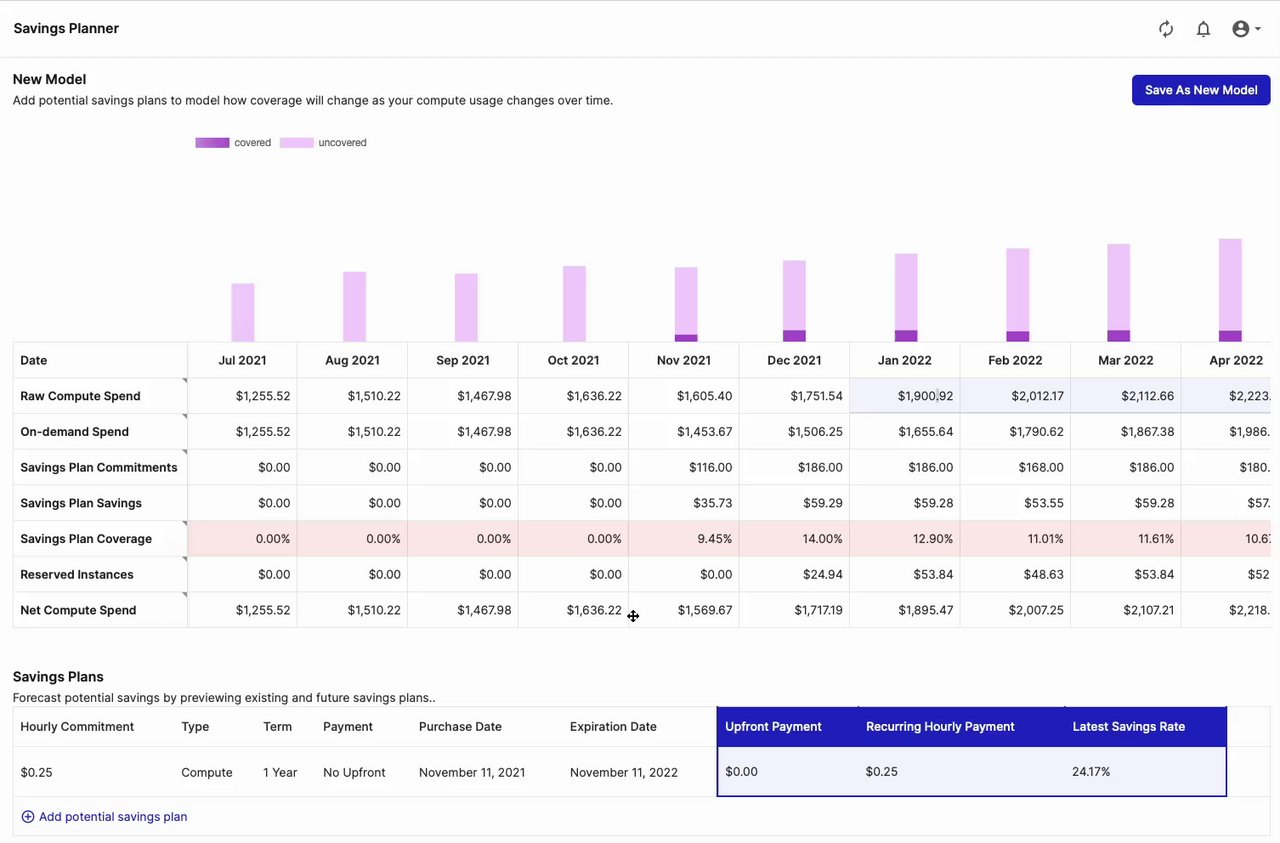Toggle the covered legend swatch
Viewport: 1280px width, 843px height.
[x=212, y=143]
